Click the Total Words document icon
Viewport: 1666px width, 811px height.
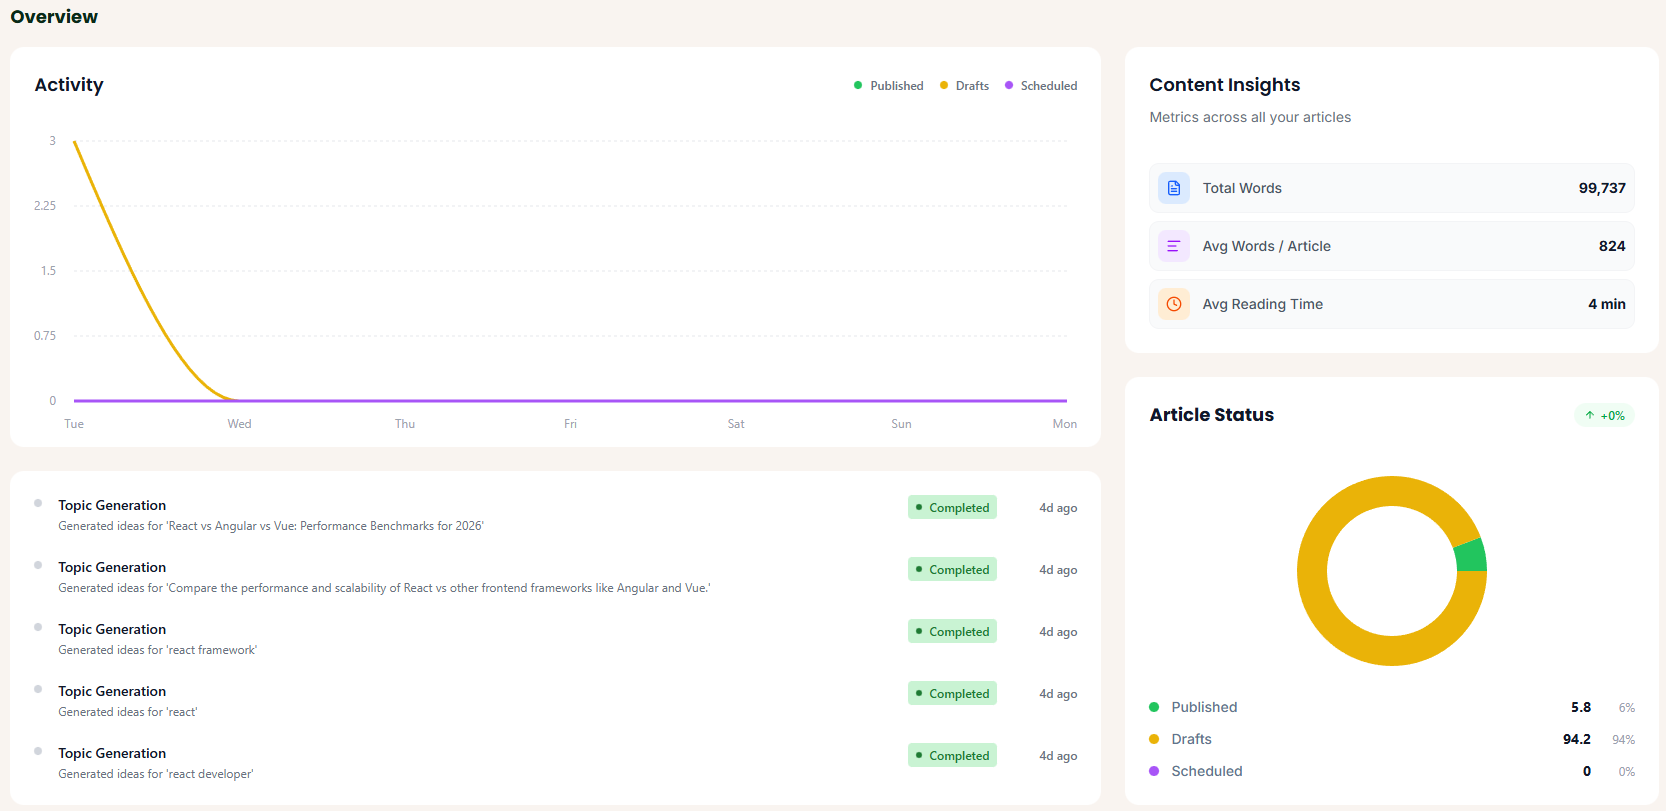1173,188
